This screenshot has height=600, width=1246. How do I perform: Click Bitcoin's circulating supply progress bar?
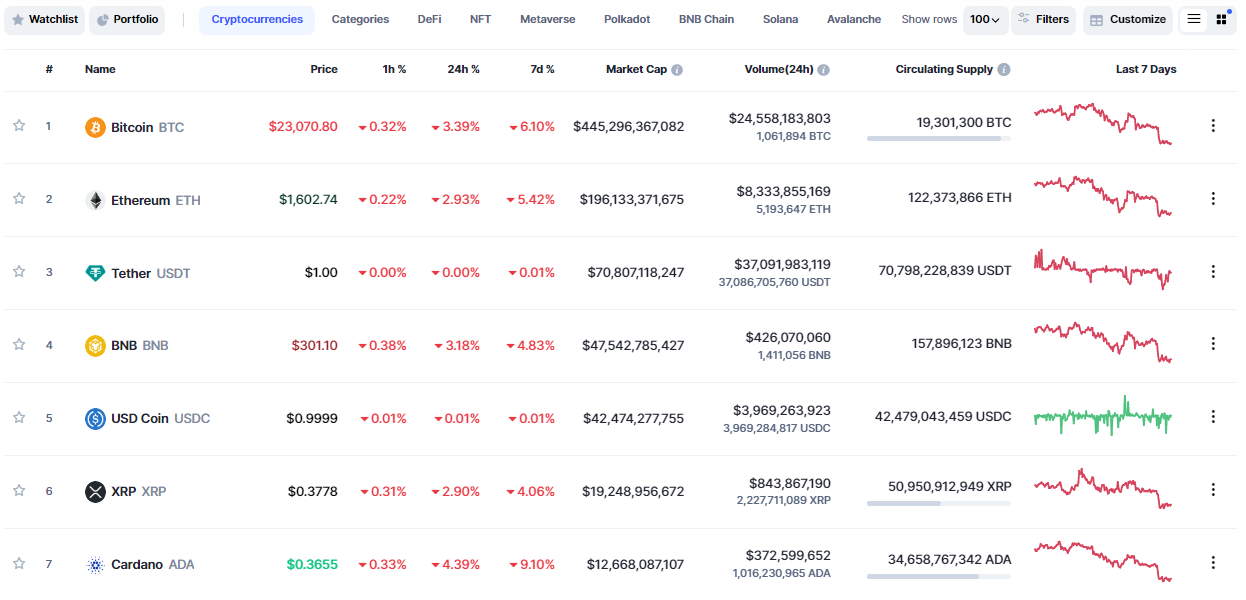tap(938, 138)
